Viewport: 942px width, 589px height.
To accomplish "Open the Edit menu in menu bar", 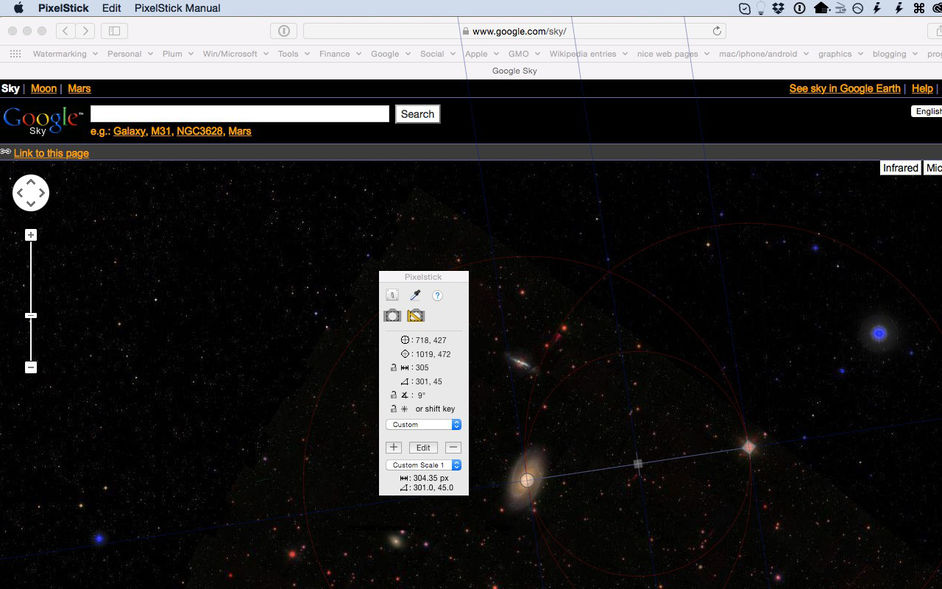I will click(111, 8).
